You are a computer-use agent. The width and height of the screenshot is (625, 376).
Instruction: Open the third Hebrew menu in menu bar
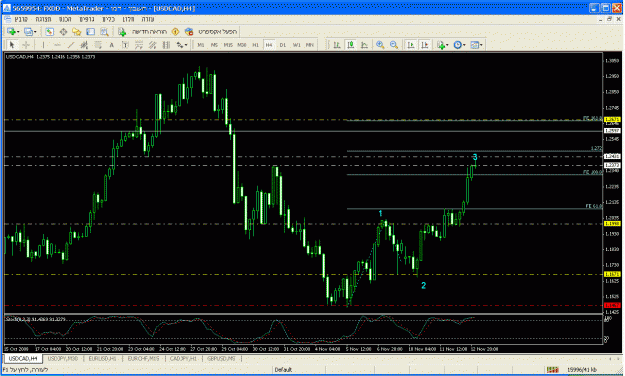coord(65,19)
